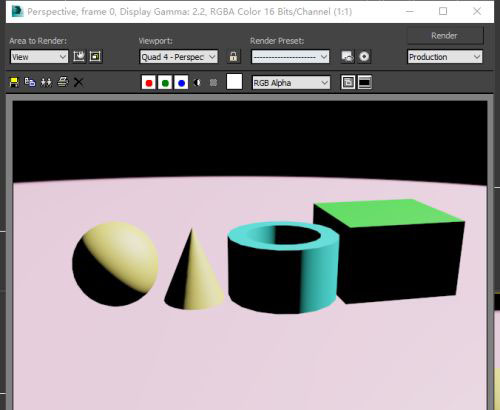Expand the Production render mode dropdown
500x410 pixels.
tap(445, 57)
